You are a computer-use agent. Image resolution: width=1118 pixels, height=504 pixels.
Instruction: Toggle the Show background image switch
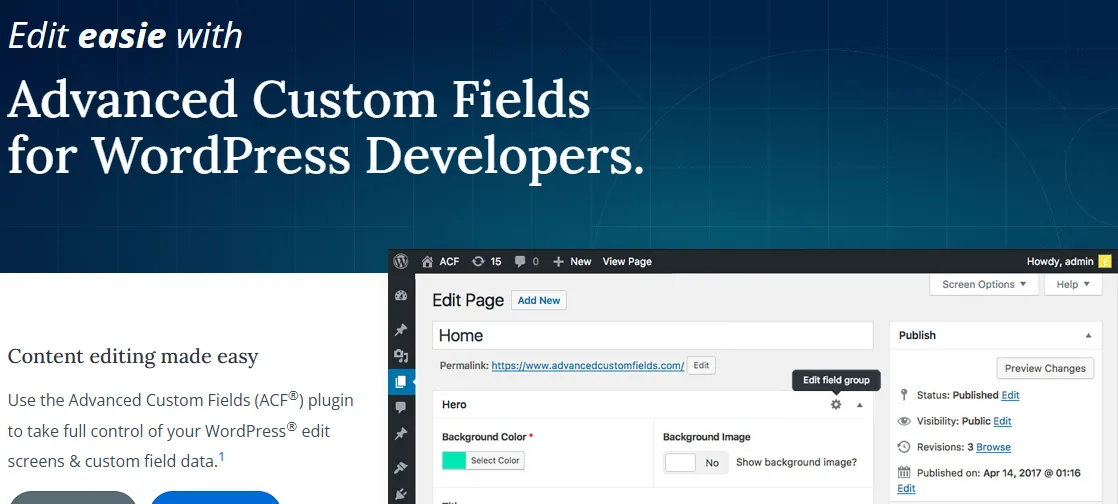[x=696, y=463]
